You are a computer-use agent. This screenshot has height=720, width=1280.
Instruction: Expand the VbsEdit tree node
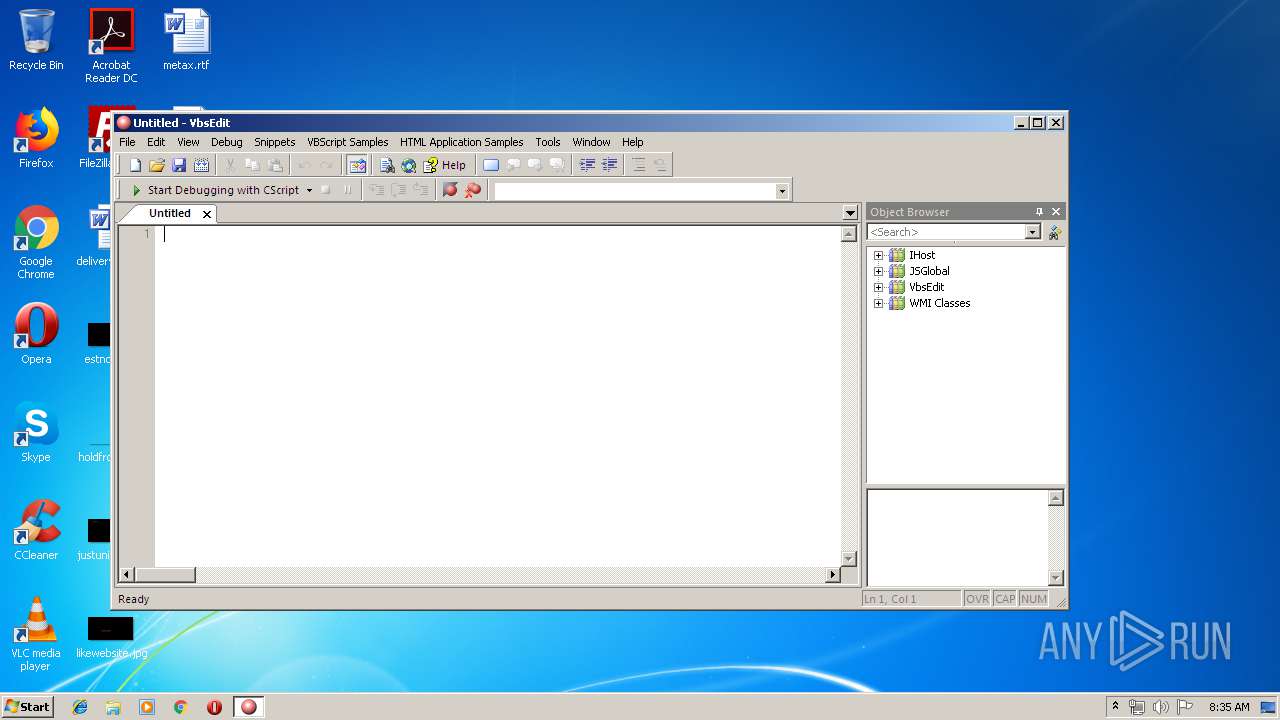[x=879, y=287]
